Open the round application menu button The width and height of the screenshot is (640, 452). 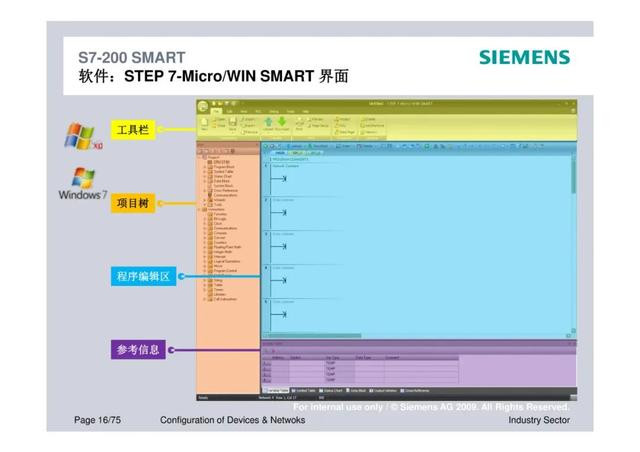(x=203, y=106)
